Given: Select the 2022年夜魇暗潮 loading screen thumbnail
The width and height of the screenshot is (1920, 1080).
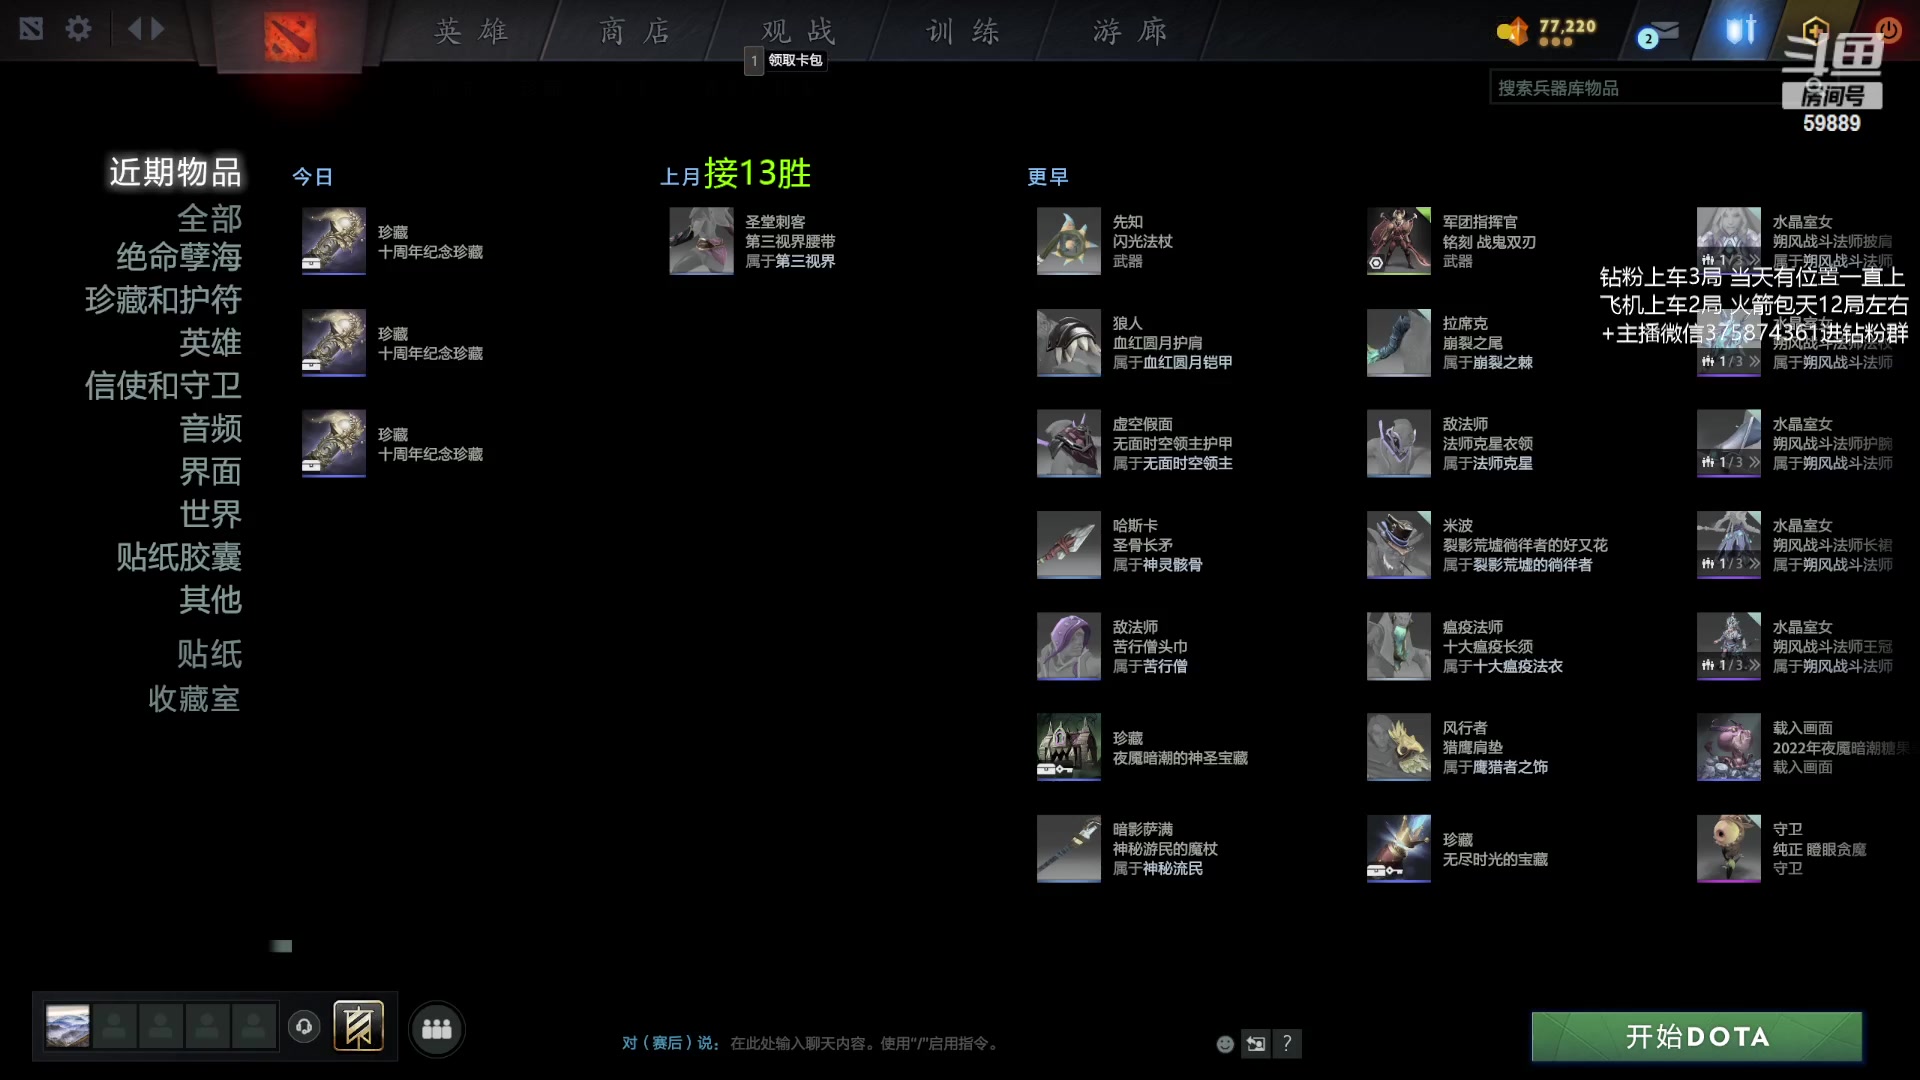Looking at the screenshot, I should pyautogui.click(x=1728, y=747).
